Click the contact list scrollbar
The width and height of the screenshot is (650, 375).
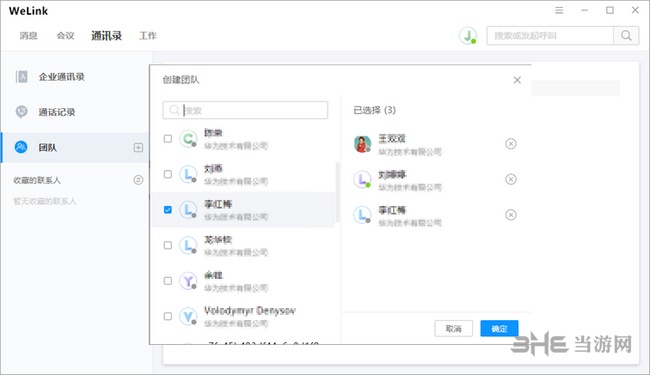click(x=337, y=192)
